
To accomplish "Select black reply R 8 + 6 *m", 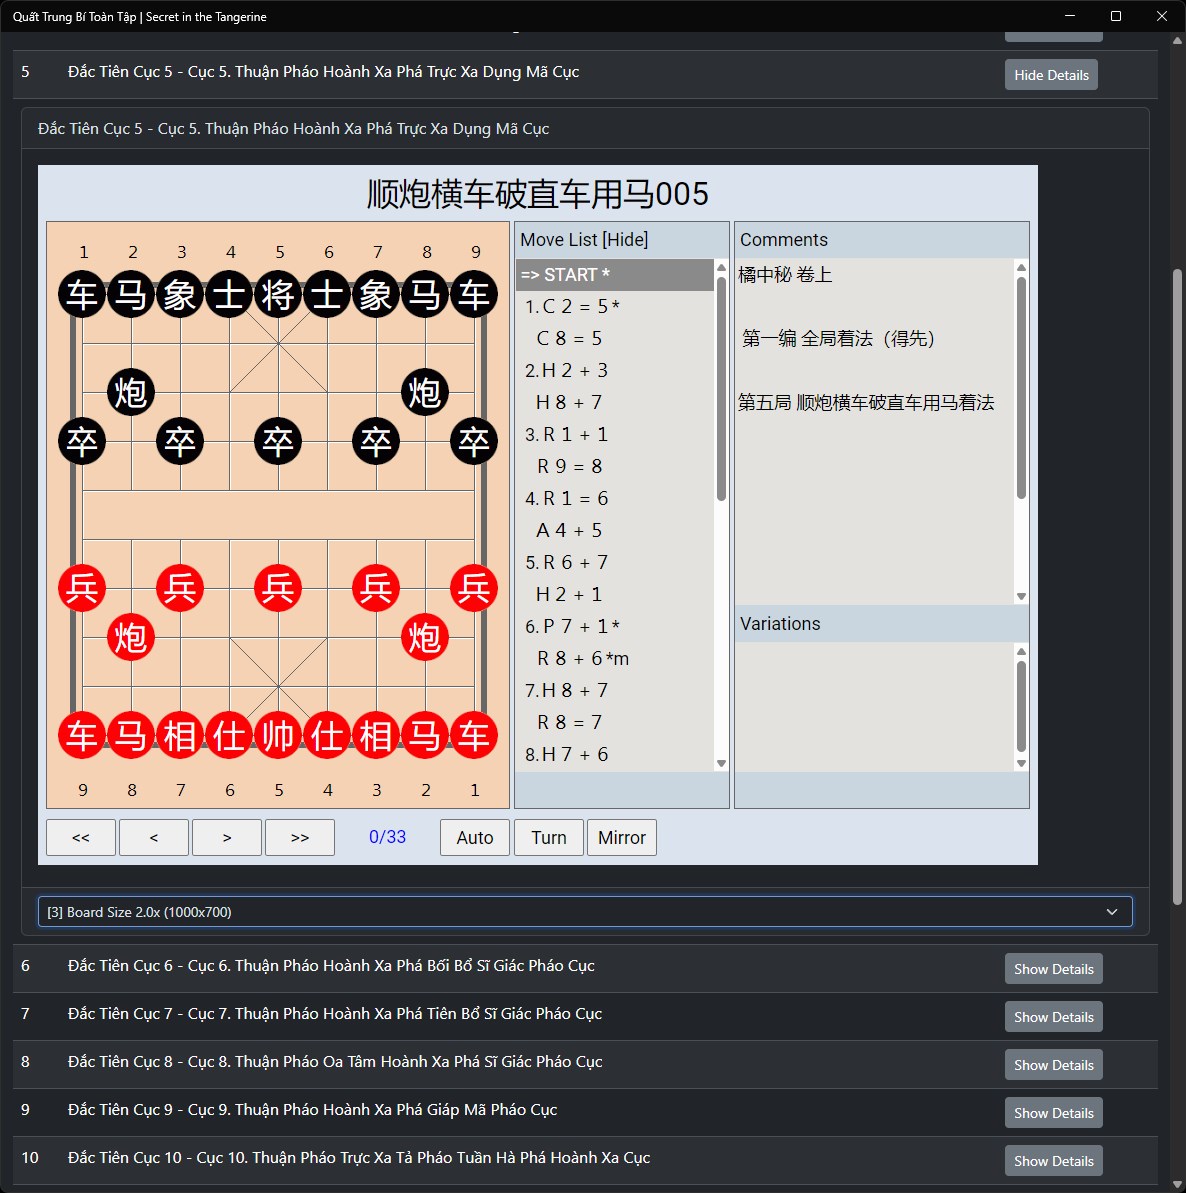I will tap(615, 658).
